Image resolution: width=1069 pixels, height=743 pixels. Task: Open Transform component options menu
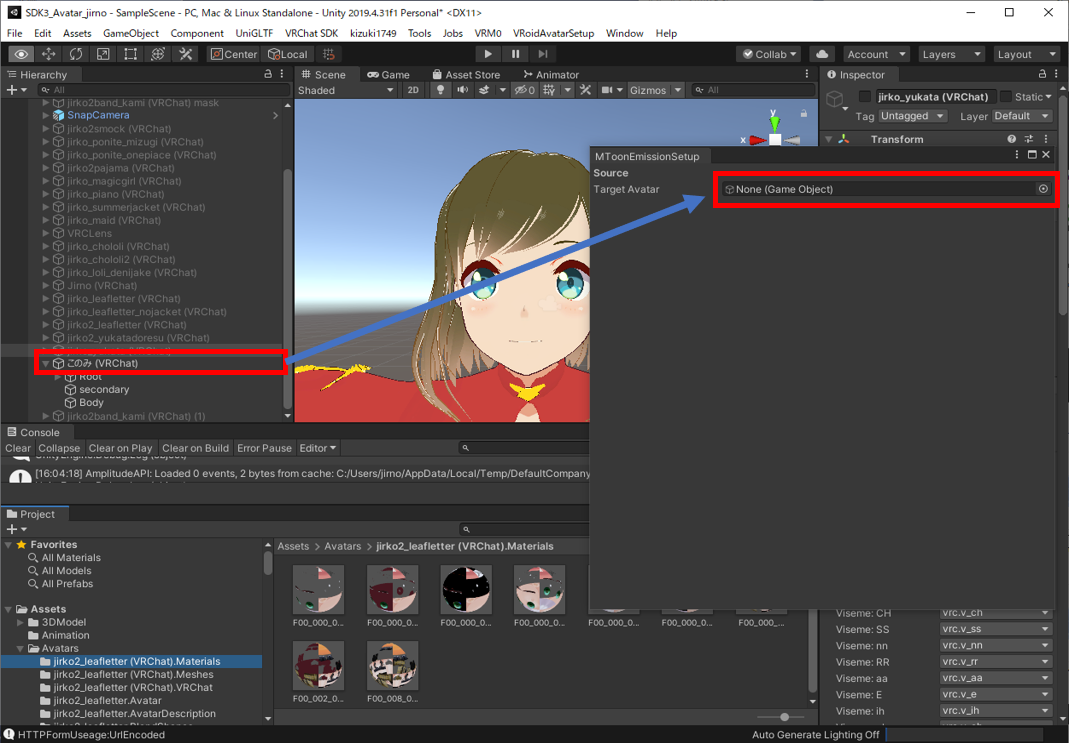click(1046, 139)
